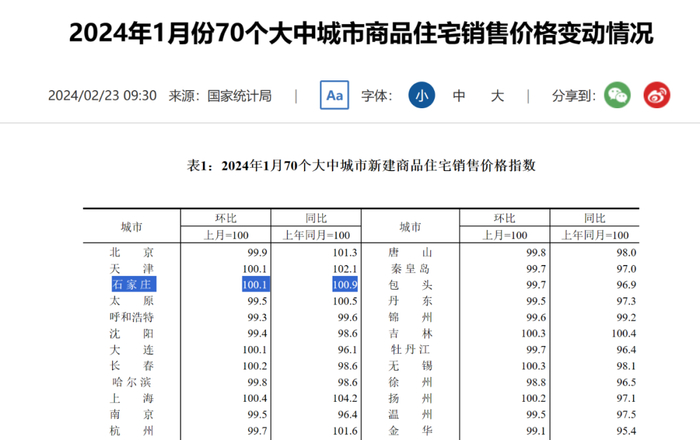The width and height of the screenshot is (700, 440).
Task: Click the 长春 city row label
Action: (132, 366)
